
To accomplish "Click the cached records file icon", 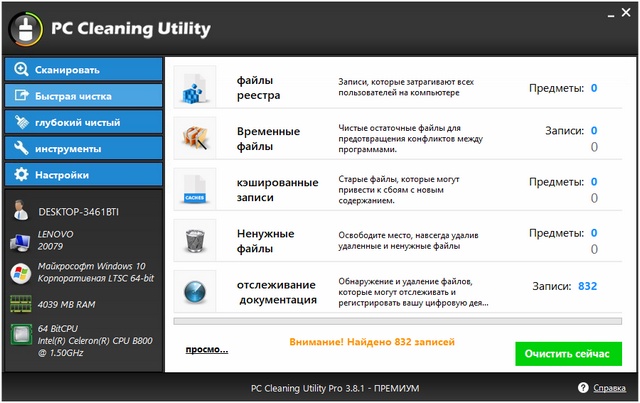I will pos(194,189).
